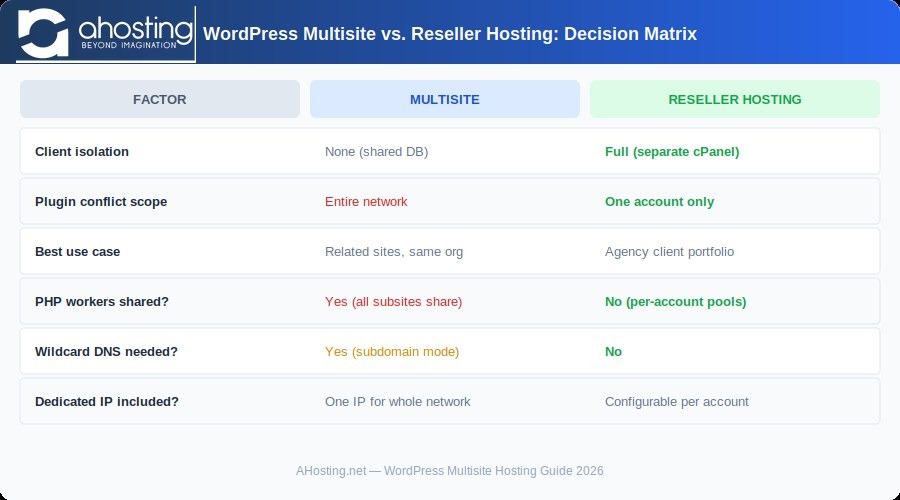Select the 'Client isolation' row label

click(x=82, y=152)
